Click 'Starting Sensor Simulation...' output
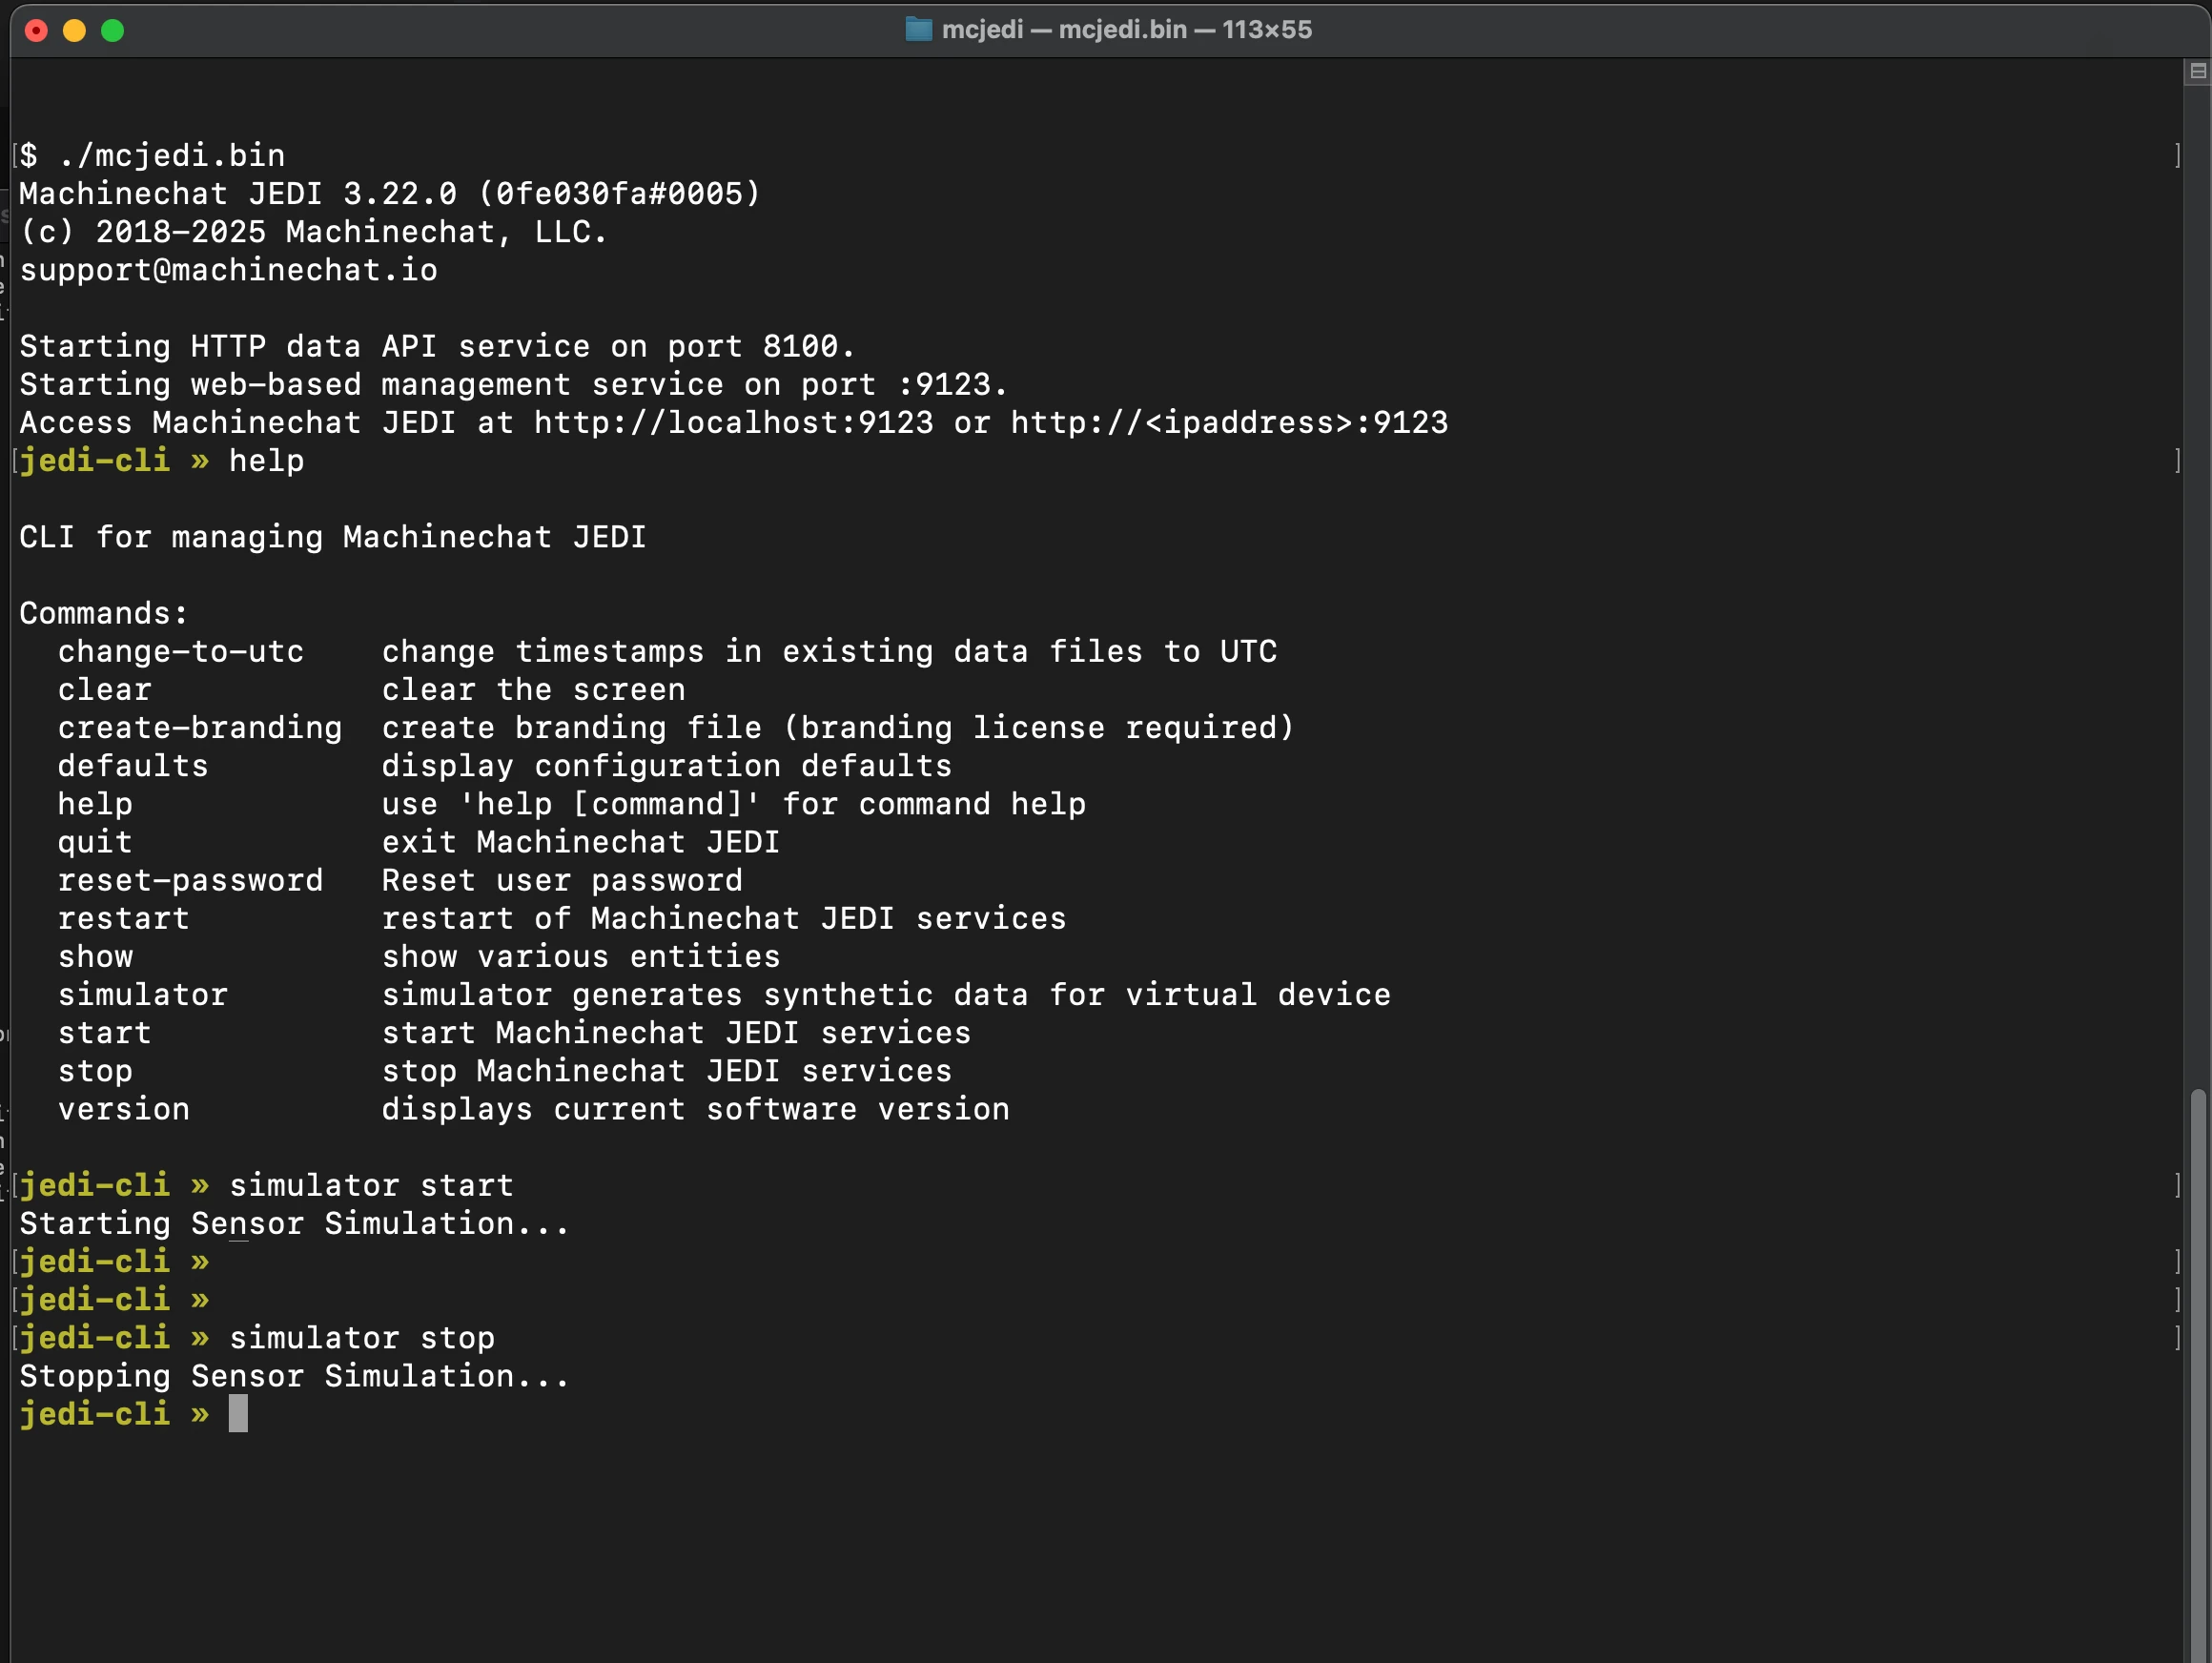The width and height of the screenshot is (2212, 1663). click(294, 1223)
